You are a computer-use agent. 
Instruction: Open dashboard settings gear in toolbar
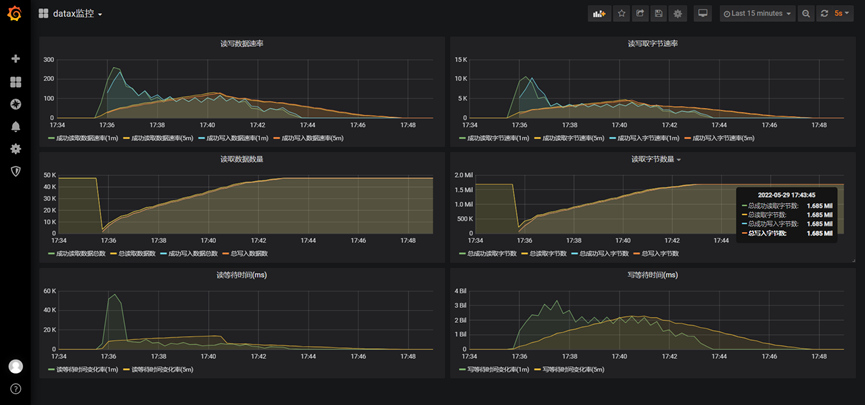[677, 14]
